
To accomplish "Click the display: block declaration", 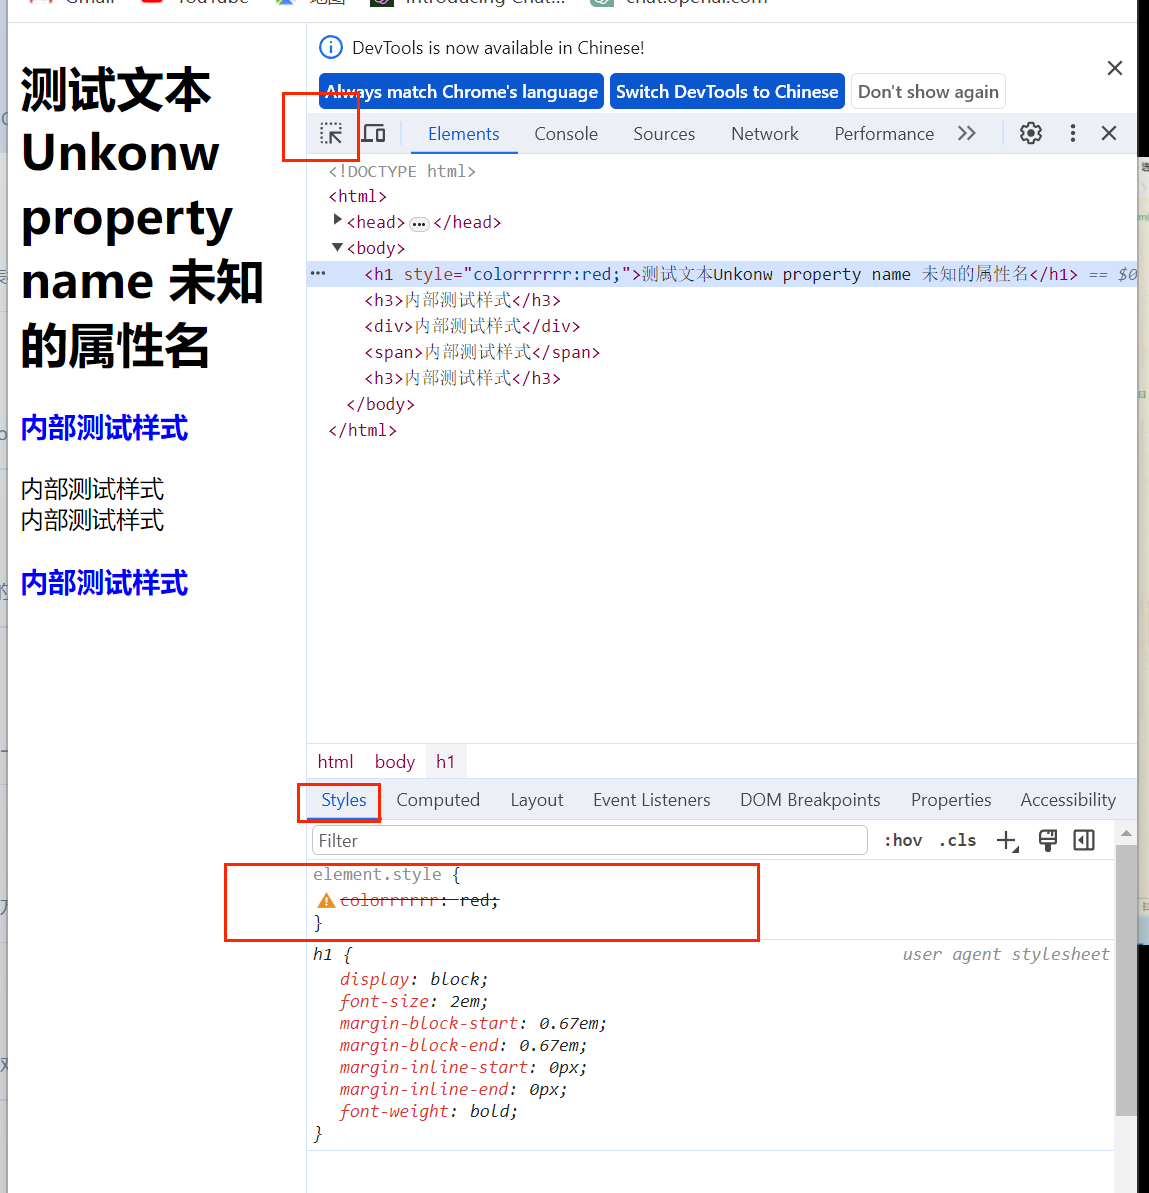I will [x=413, y=979].
